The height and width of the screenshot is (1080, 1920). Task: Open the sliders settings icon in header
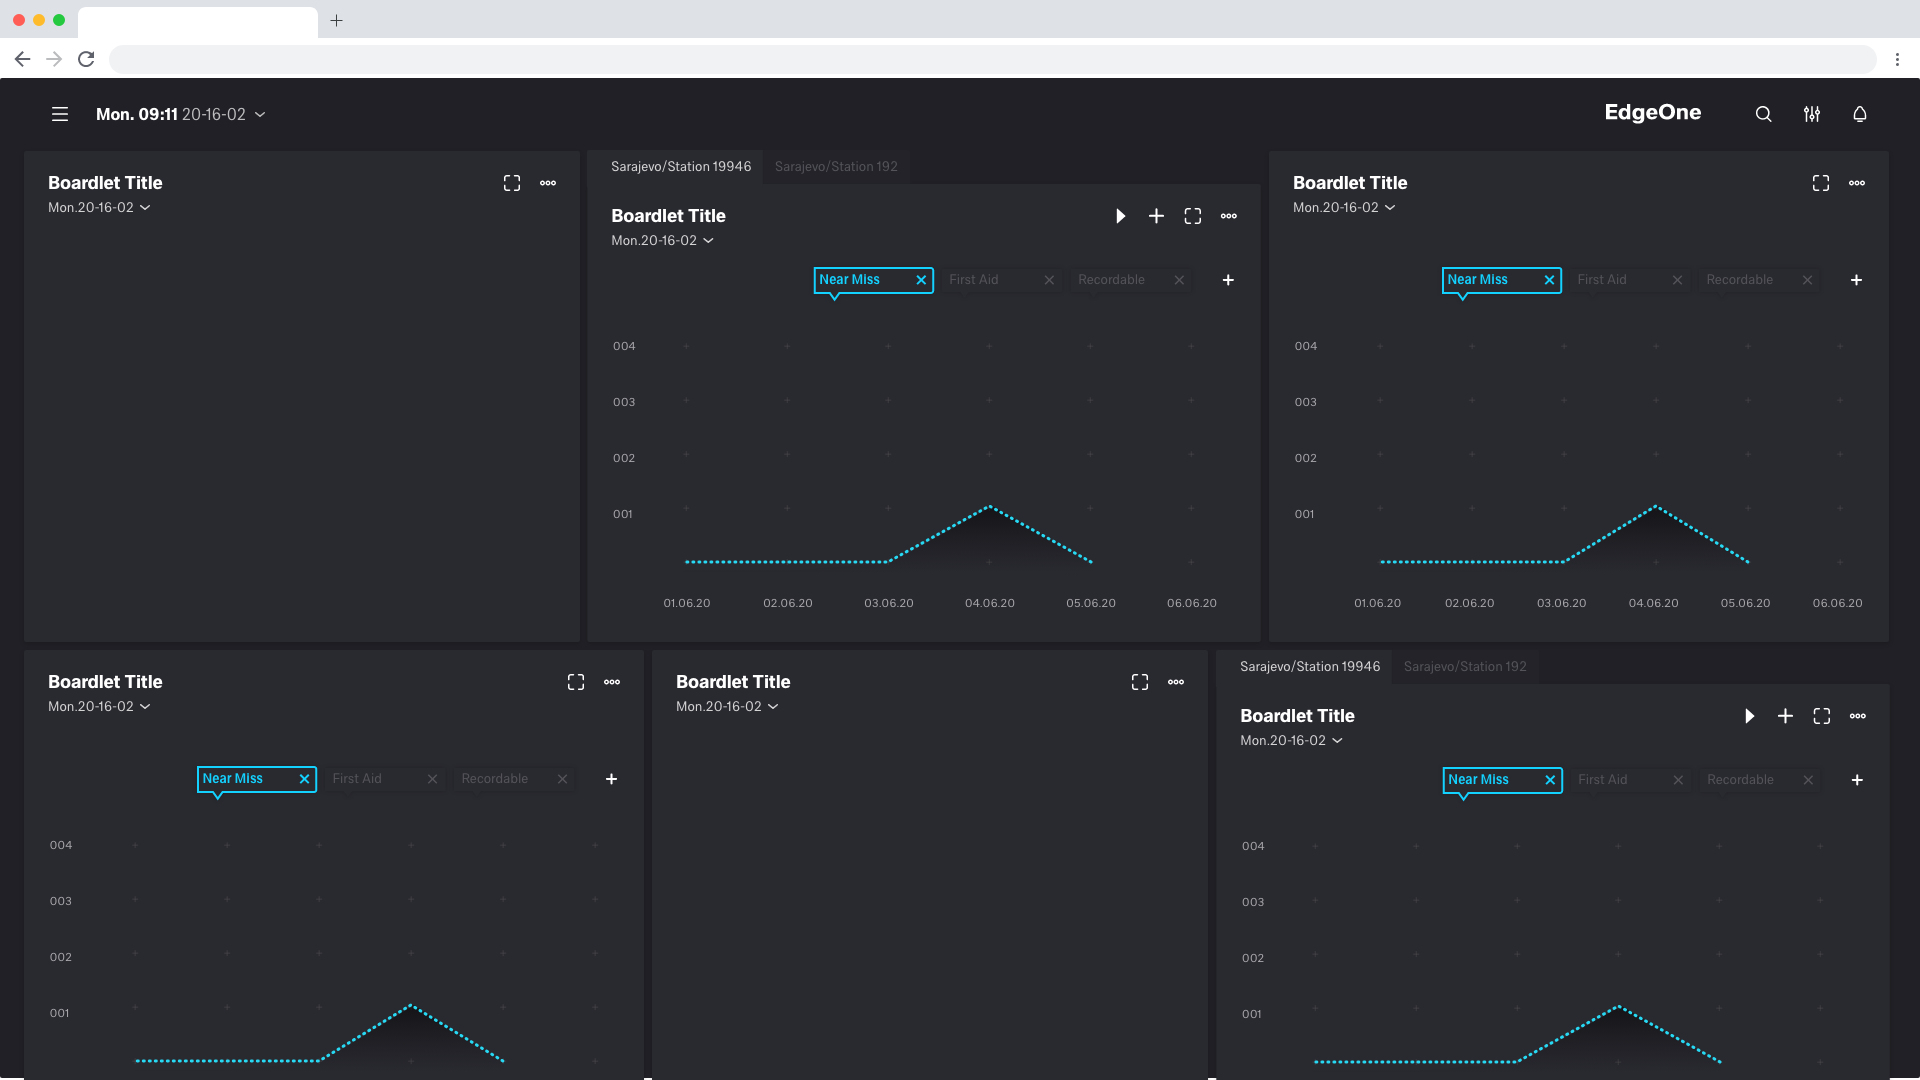pos(1811,114)
